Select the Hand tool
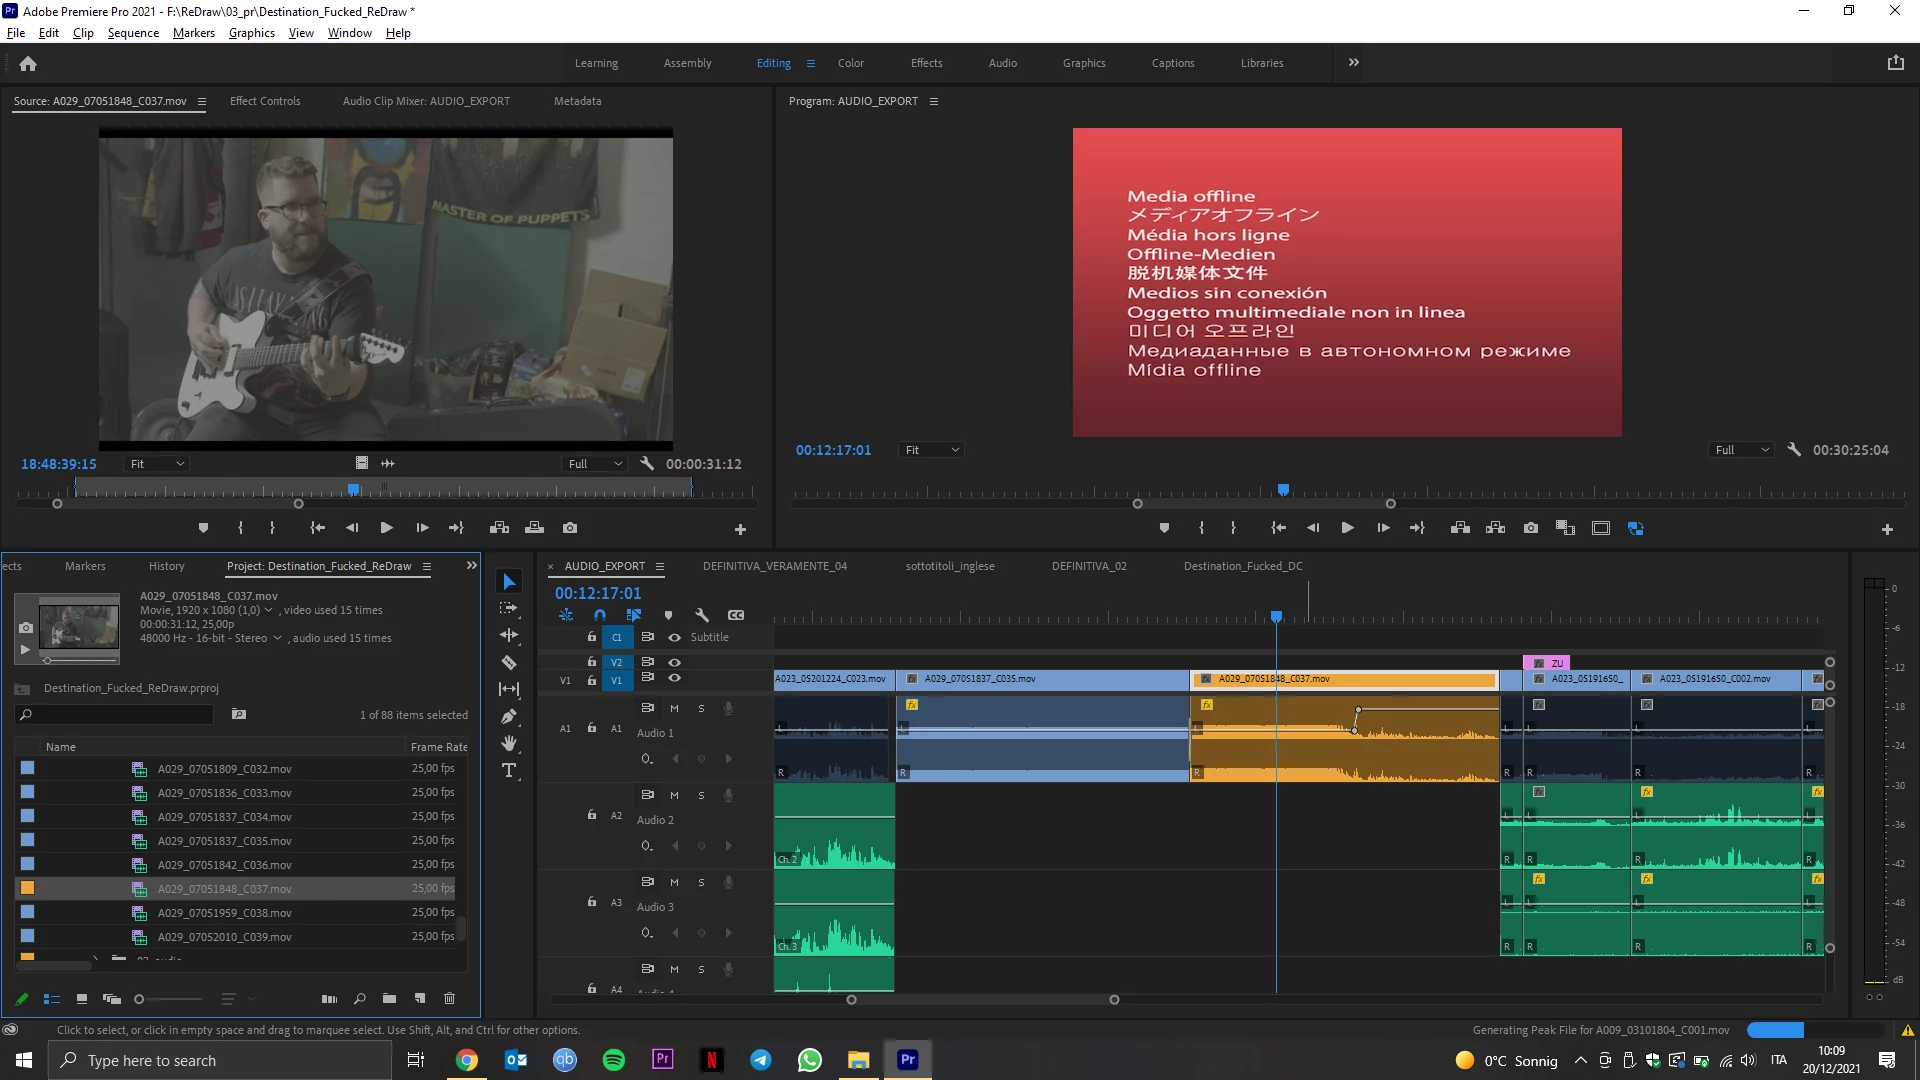The height and width of the screenshot is (1080, 1920). 509,743
